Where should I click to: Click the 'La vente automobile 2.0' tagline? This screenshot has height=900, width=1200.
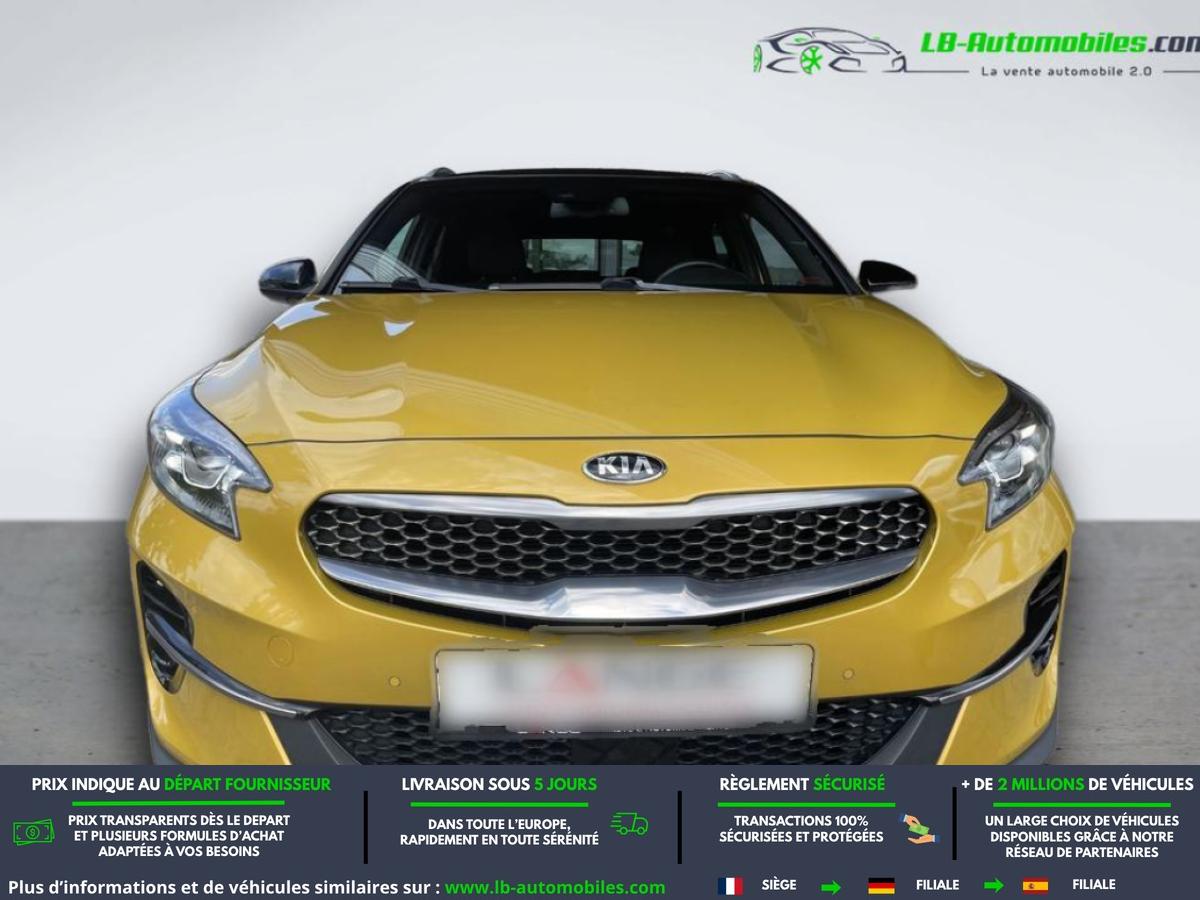tap(1066, 71)
